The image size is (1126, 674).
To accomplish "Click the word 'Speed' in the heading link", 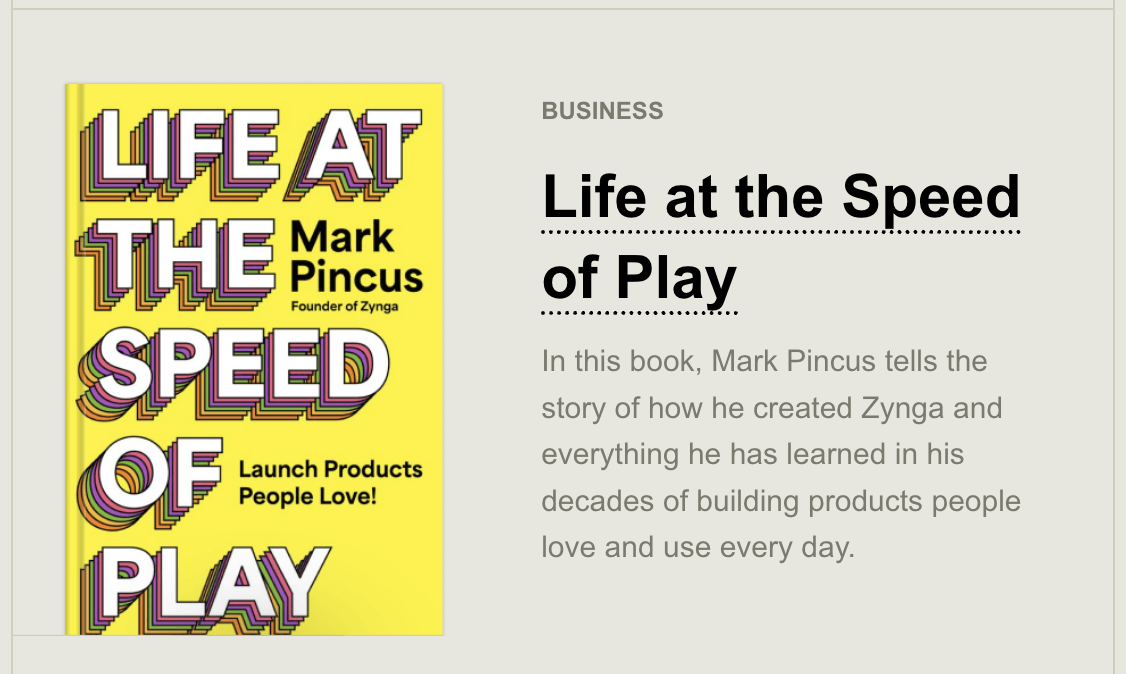I will [931, 199].
